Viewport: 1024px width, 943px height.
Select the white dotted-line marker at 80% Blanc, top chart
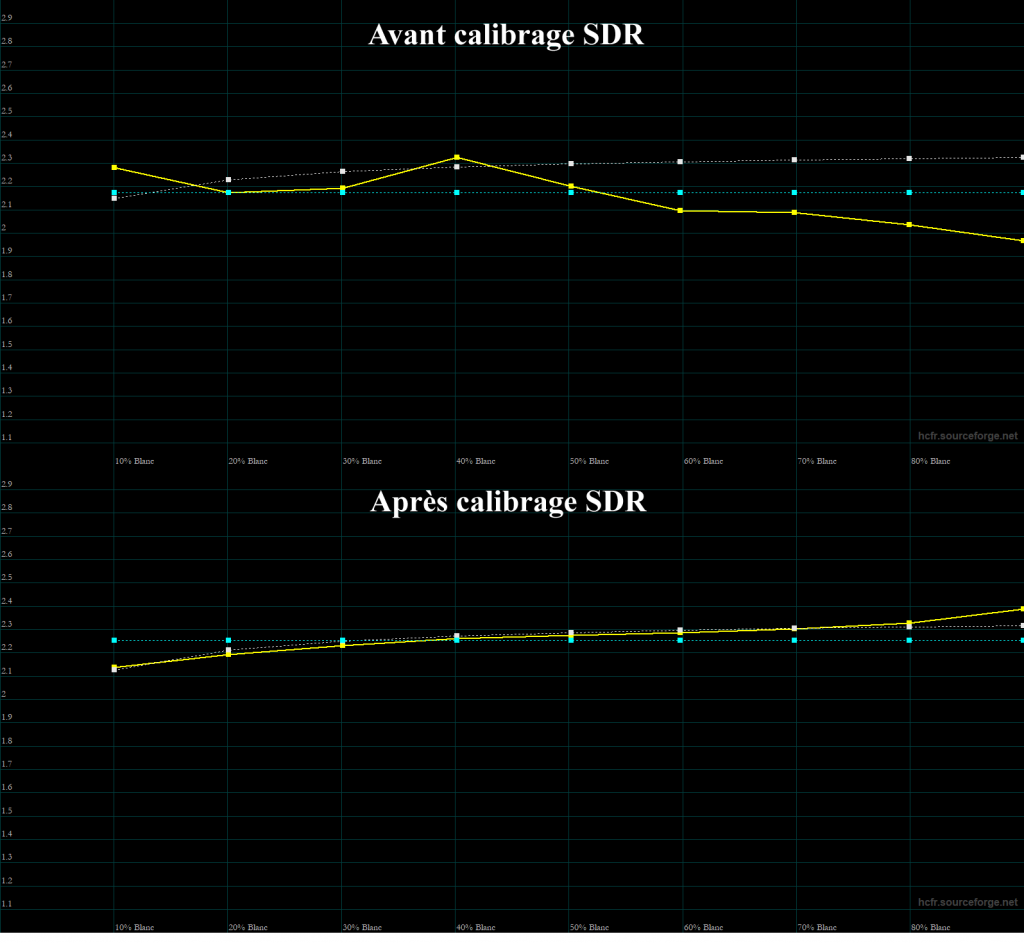click(908, 158)
